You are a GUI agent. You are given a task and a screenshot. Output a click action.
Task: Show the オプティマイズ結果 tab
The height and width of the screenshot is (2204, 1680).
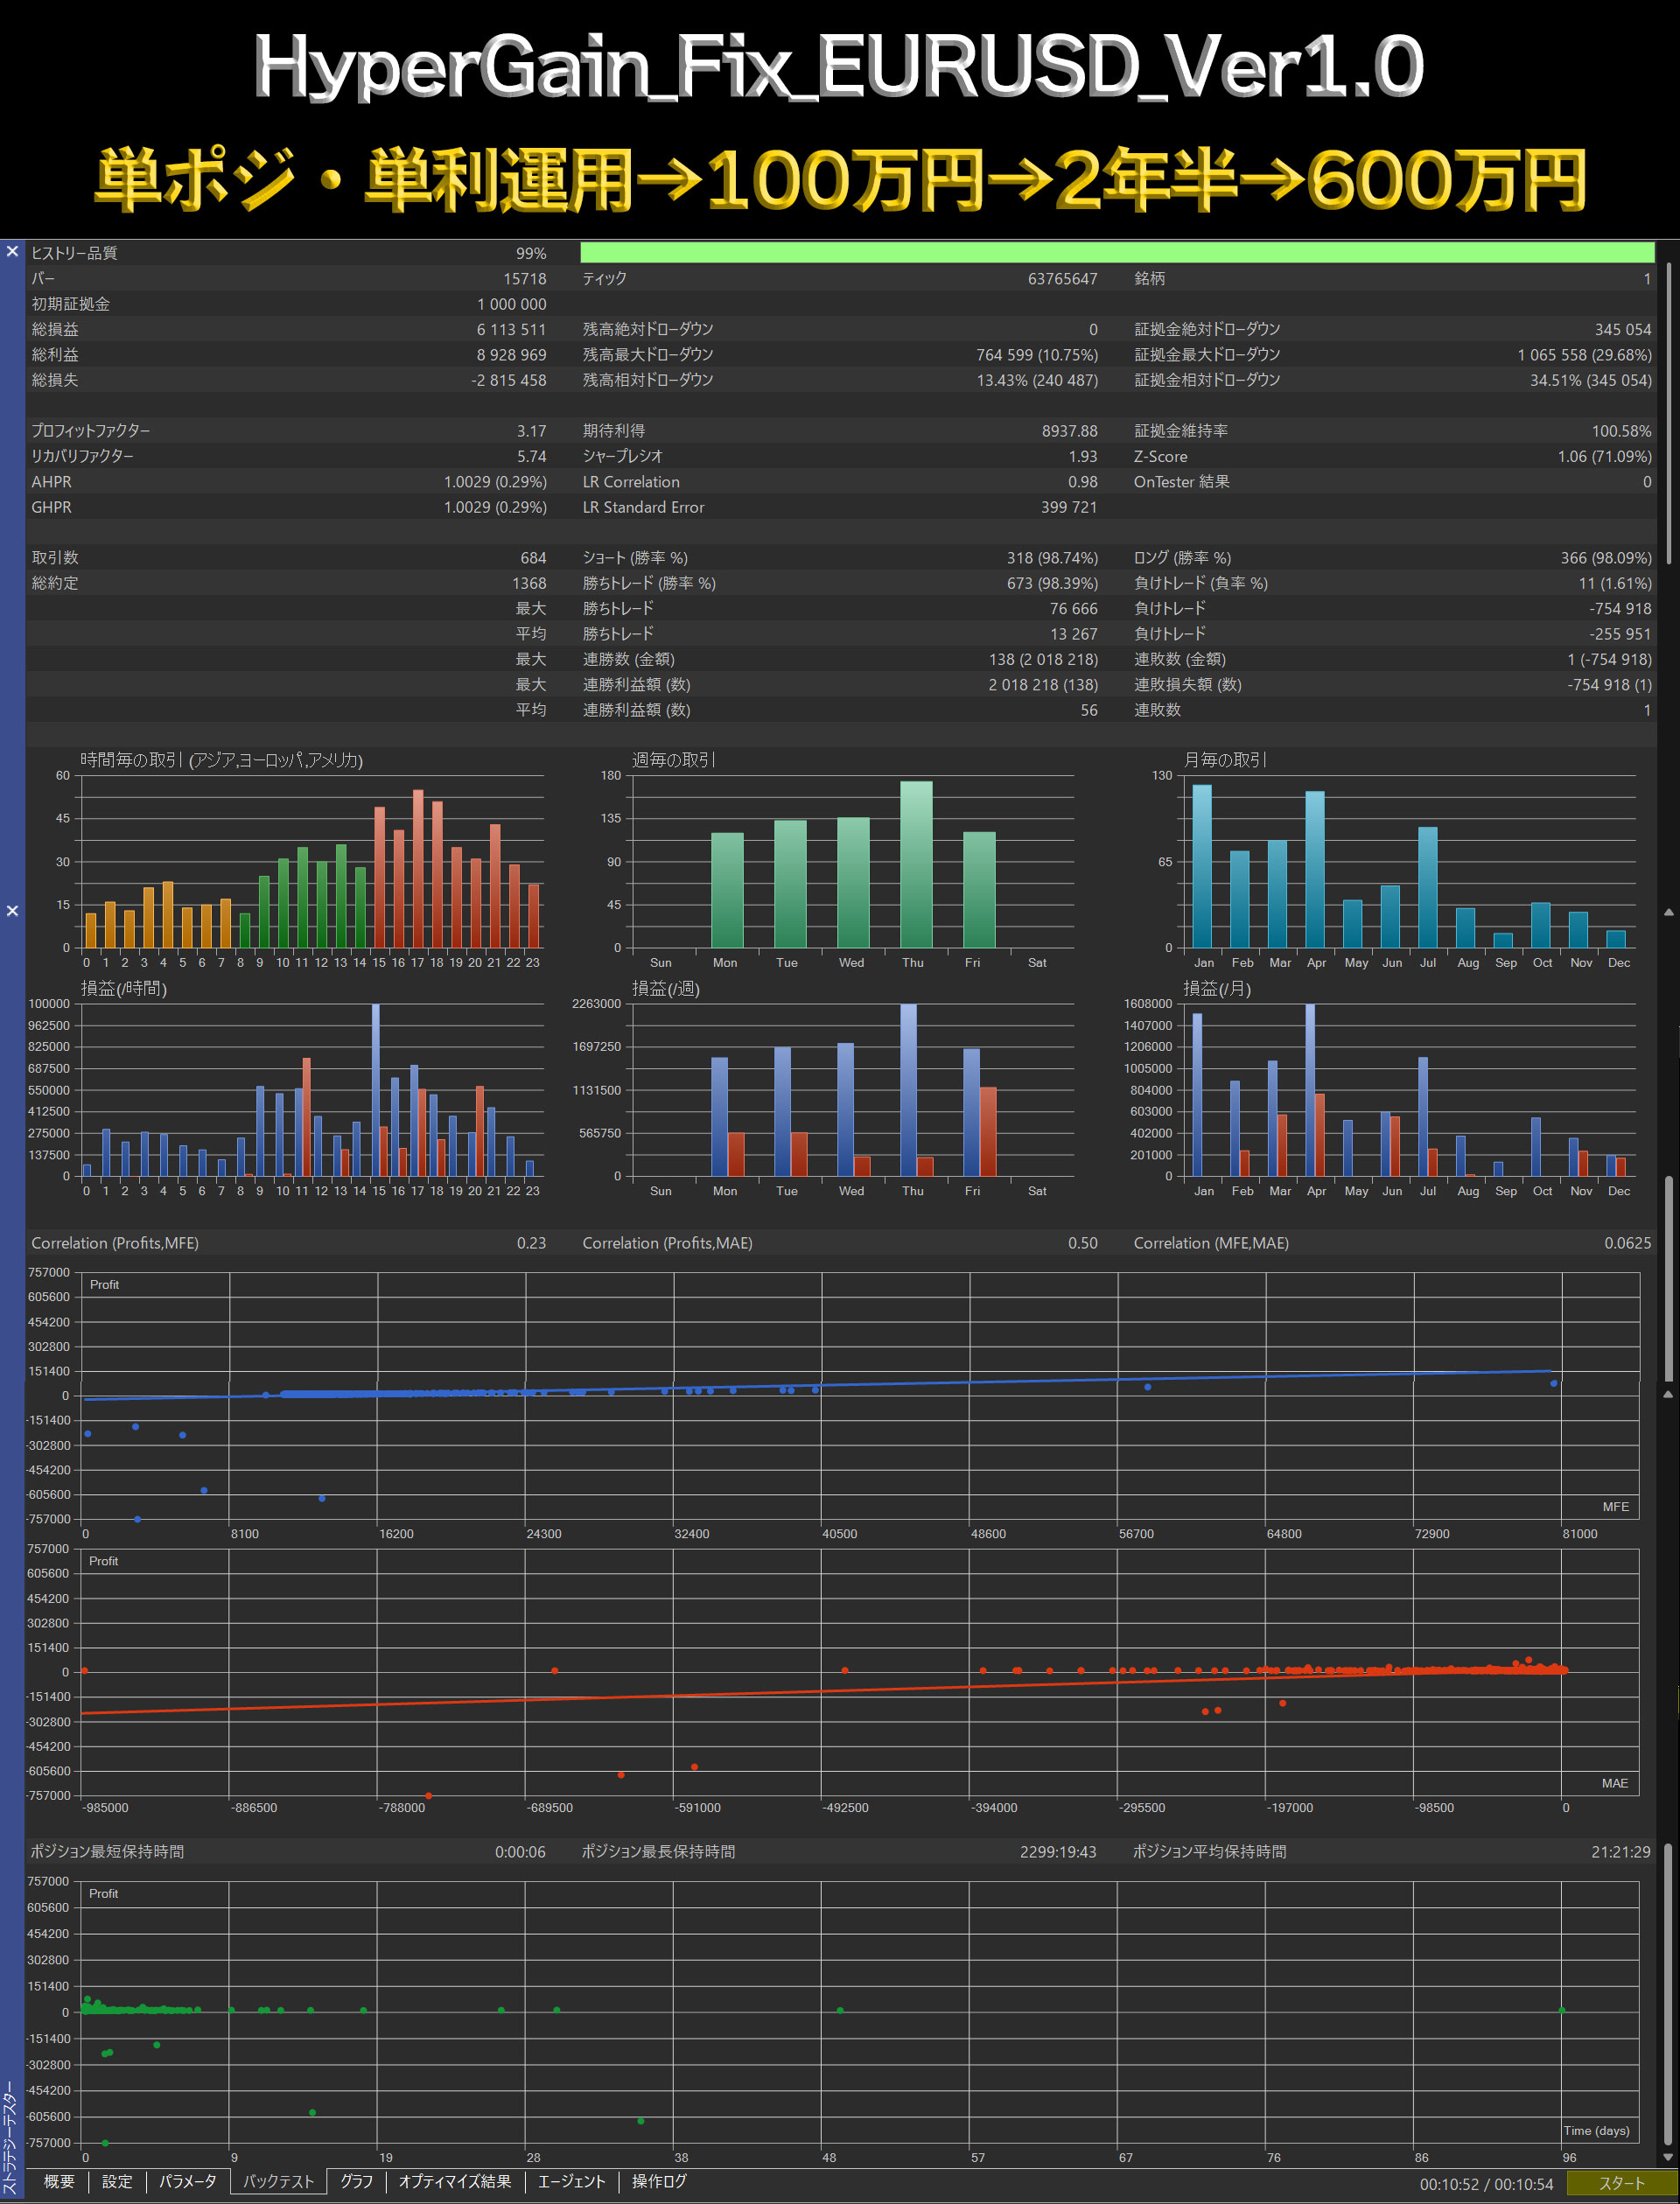point(455,2181)
